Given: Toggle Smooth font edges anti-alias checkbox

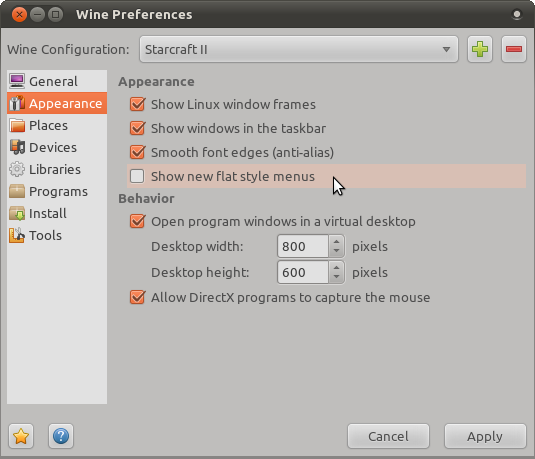Looking at the screenshot, I should click(x=138, y=152).
